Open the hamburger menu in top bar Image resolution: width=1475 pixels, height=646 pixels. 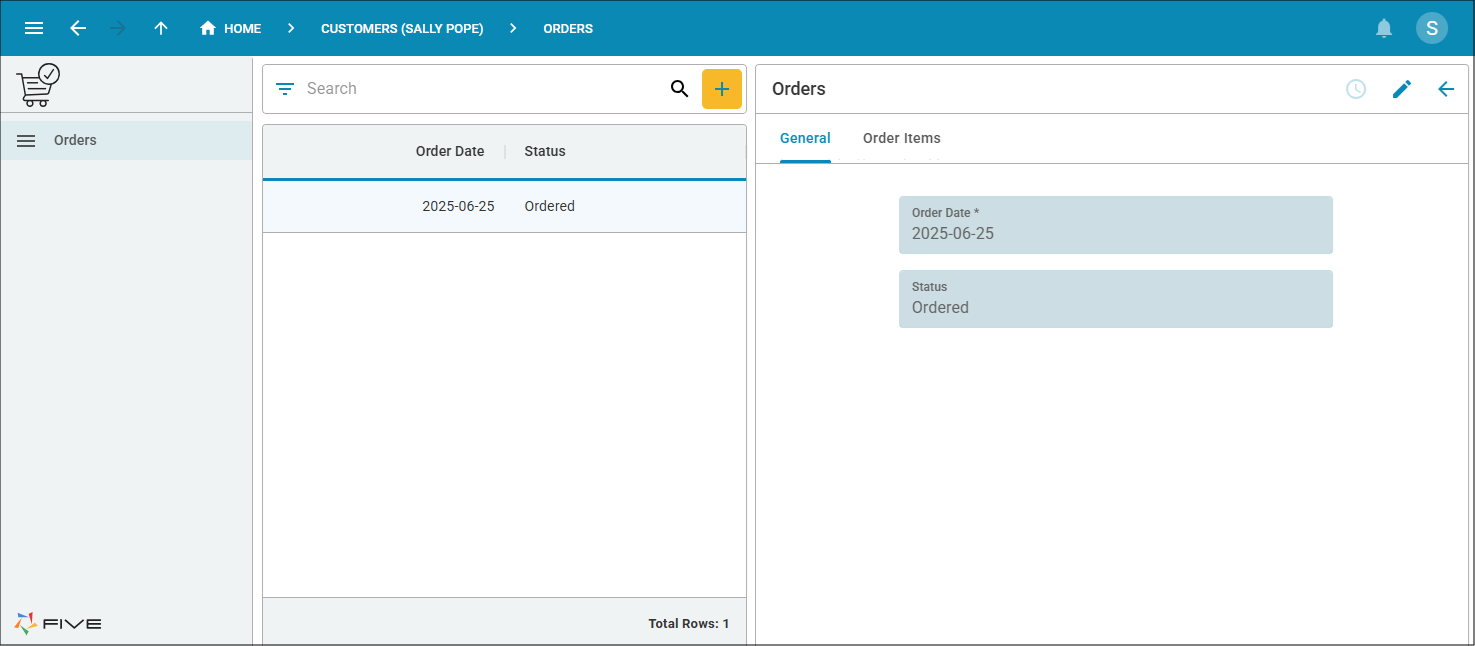tap(34, 28)
